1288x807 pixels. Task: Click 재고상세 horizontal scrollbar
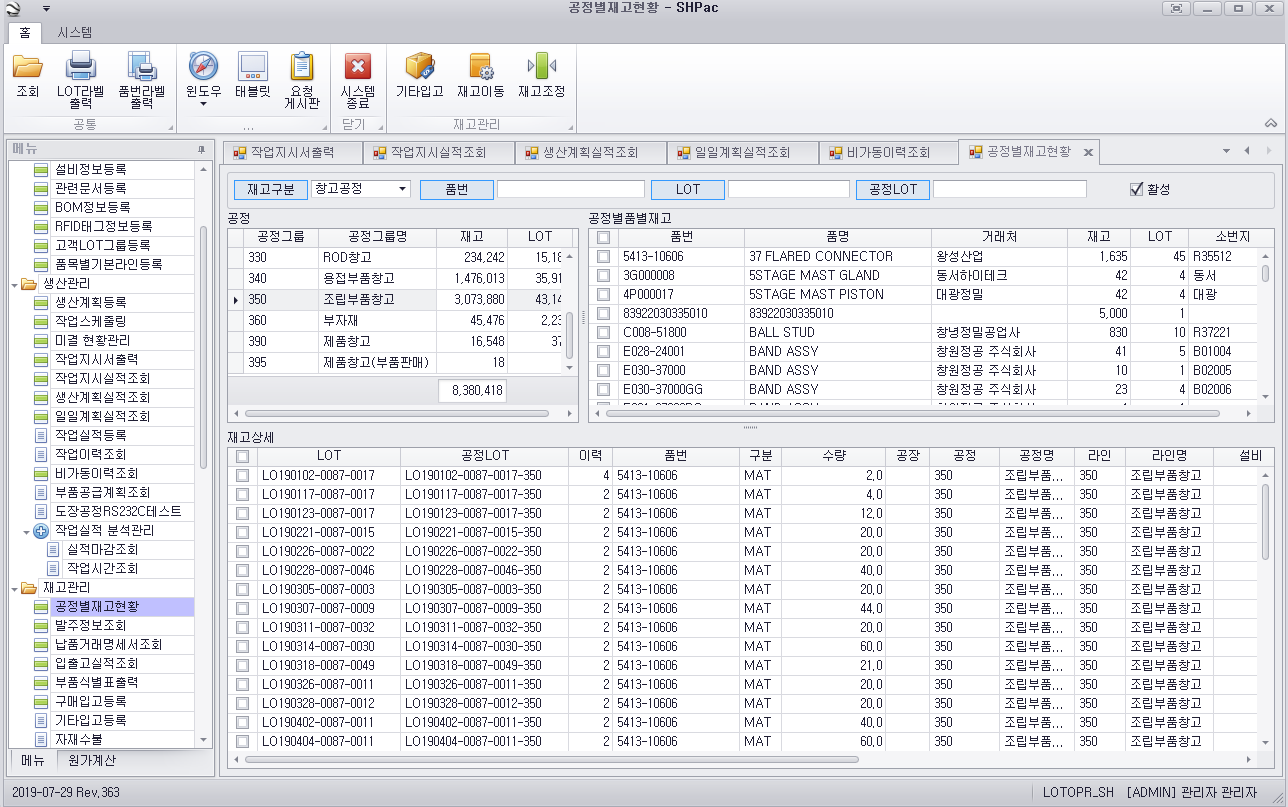point(551,759)
